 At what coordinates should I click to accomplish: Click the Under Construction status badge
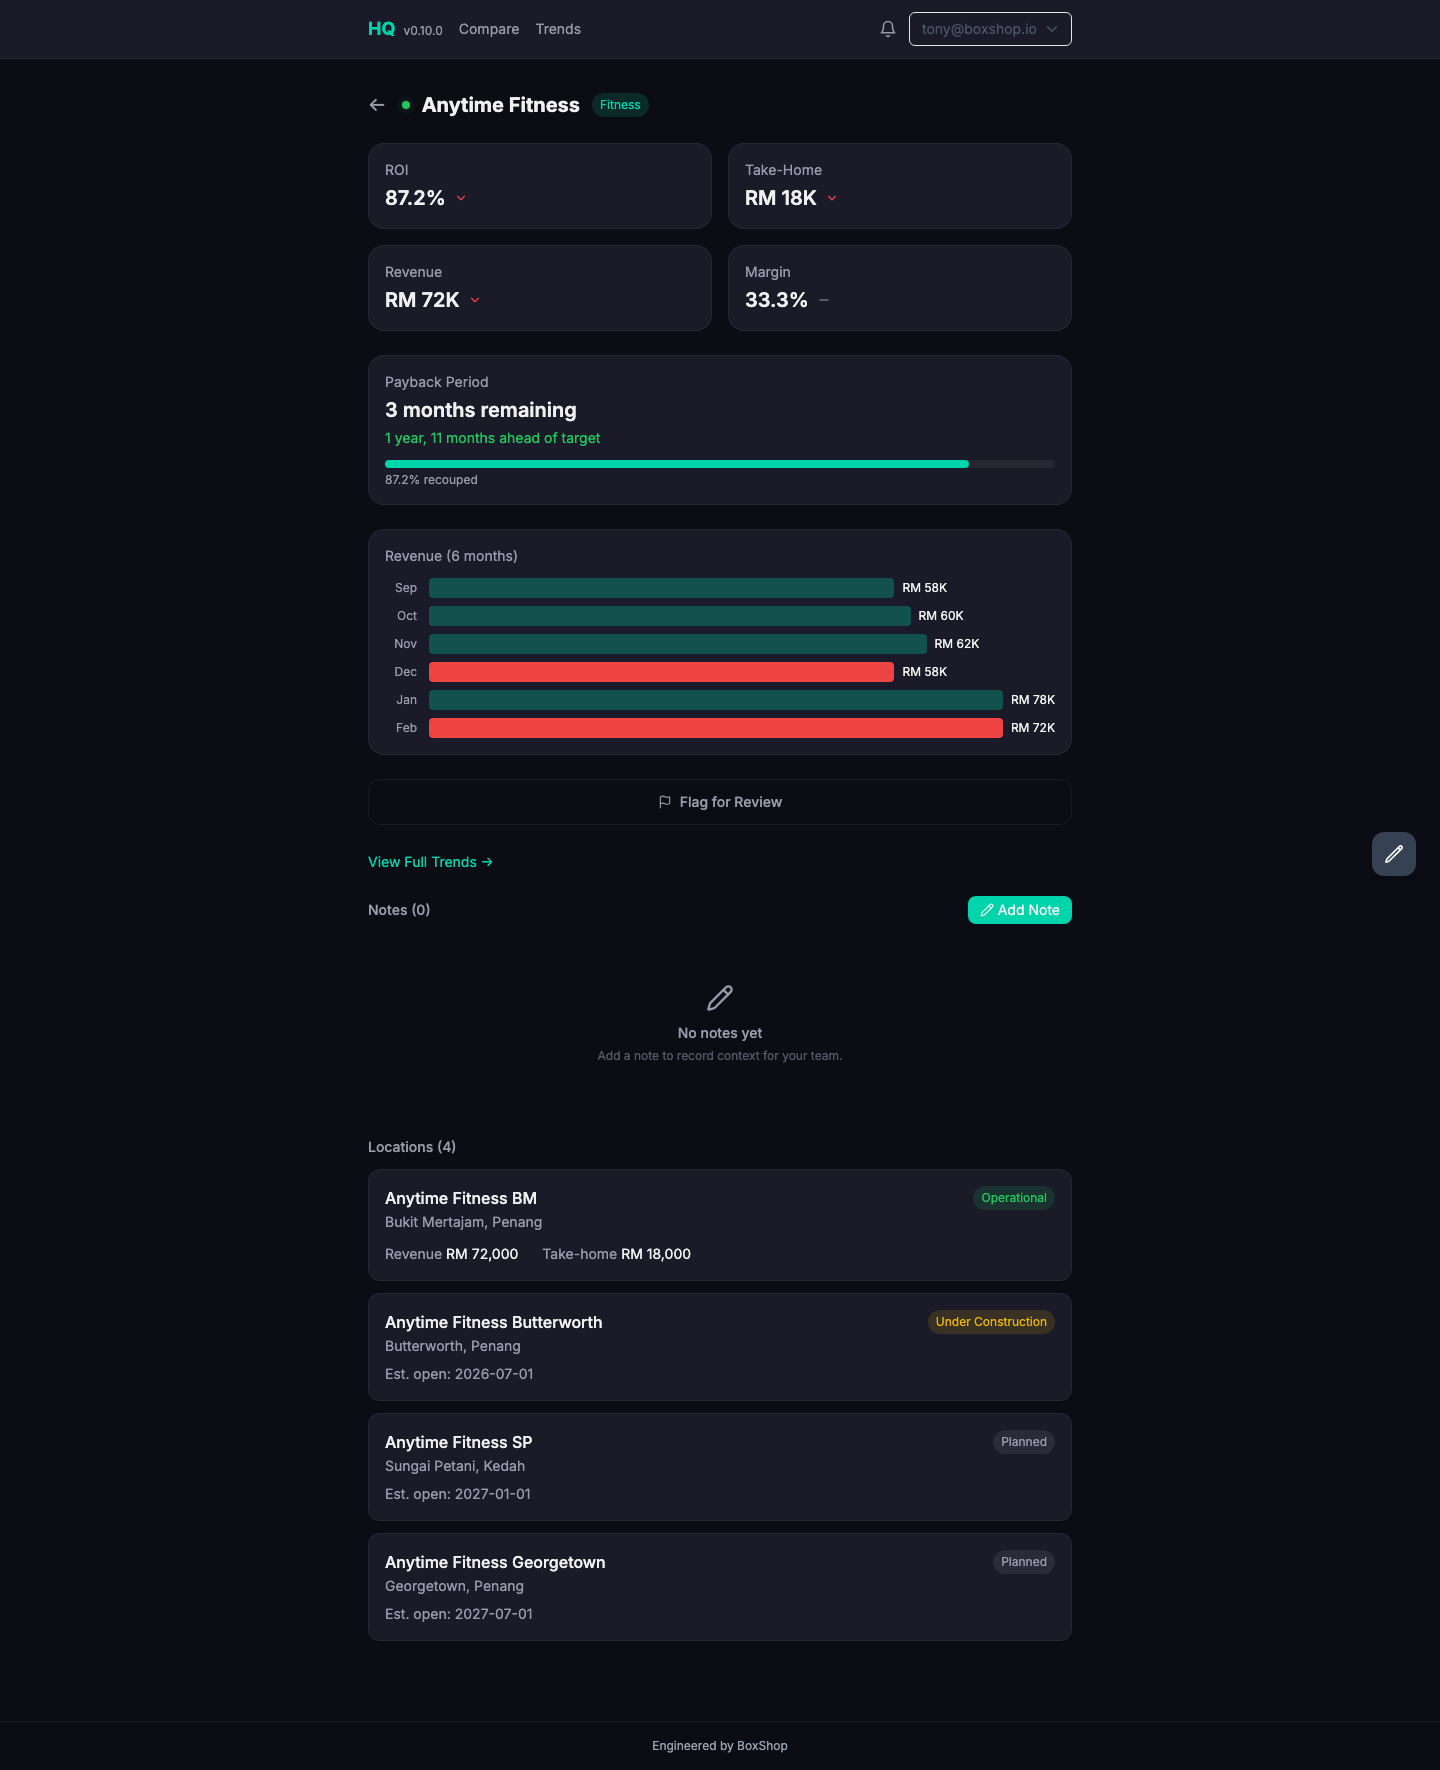[x=991, y=1322]
